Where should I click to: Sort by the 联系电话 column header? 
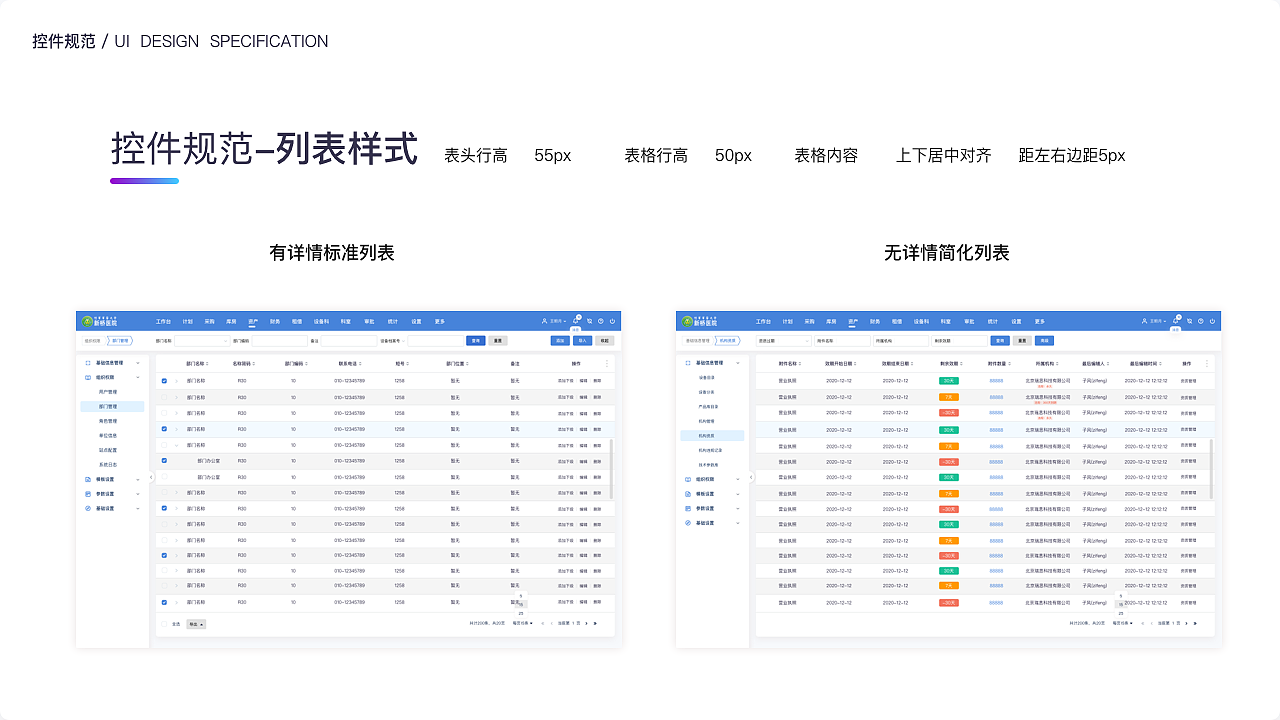coord(350,364)
